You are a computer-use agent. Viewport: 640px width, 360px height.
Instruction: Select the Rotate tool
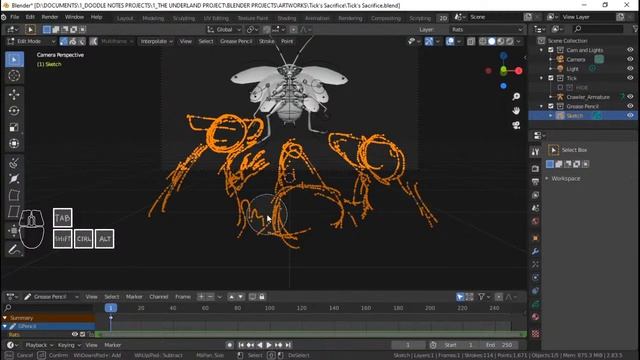14,111
